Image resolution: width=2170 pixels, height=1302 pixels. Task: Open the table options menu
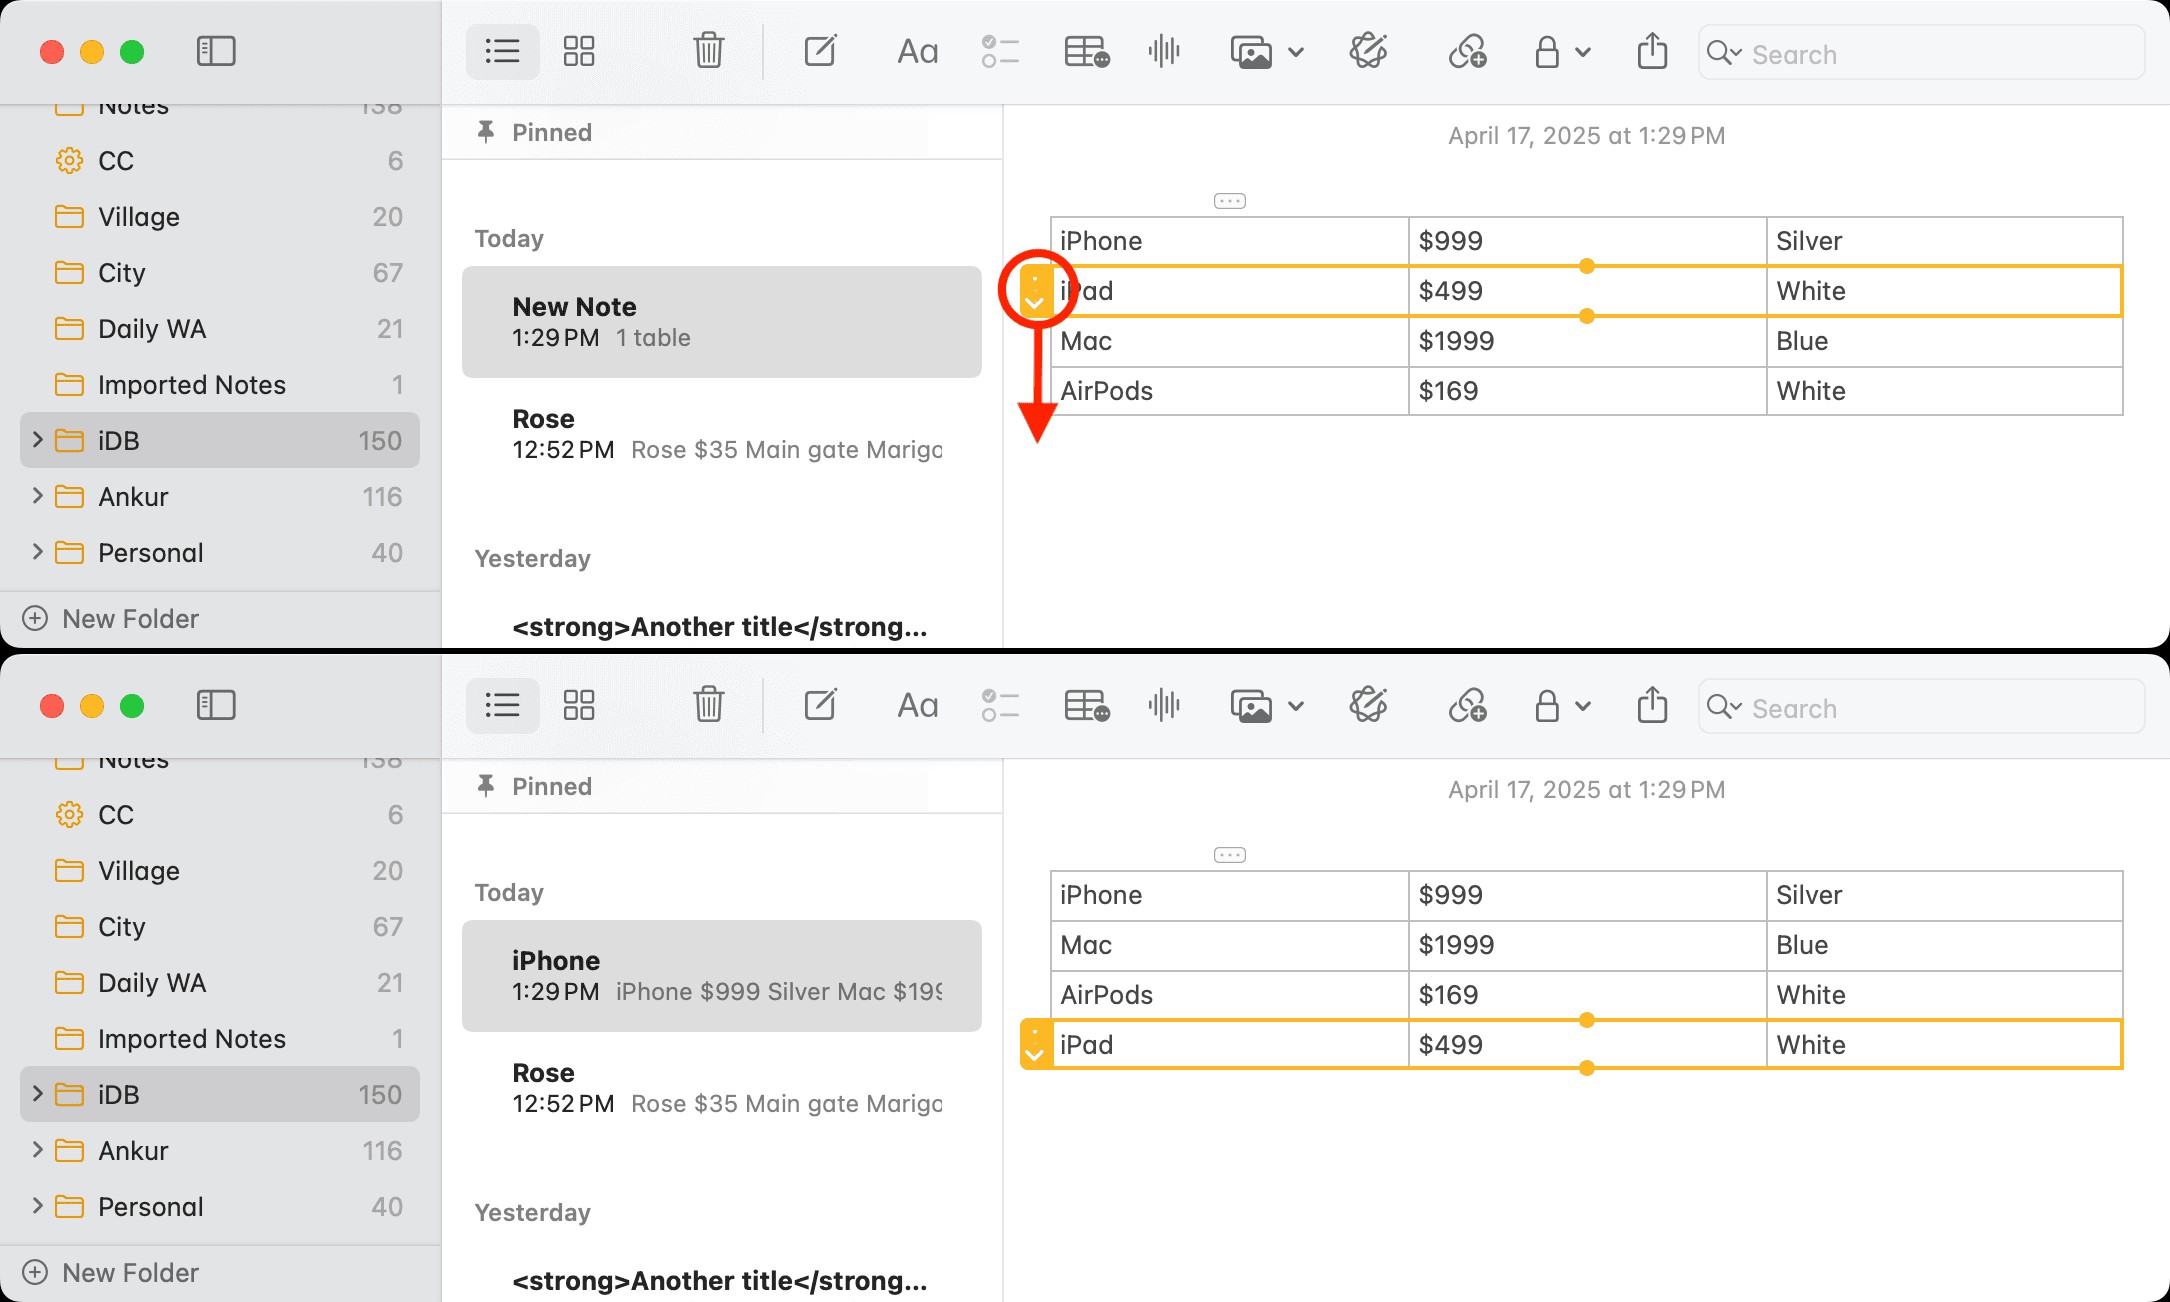(x=1229, y=200)
